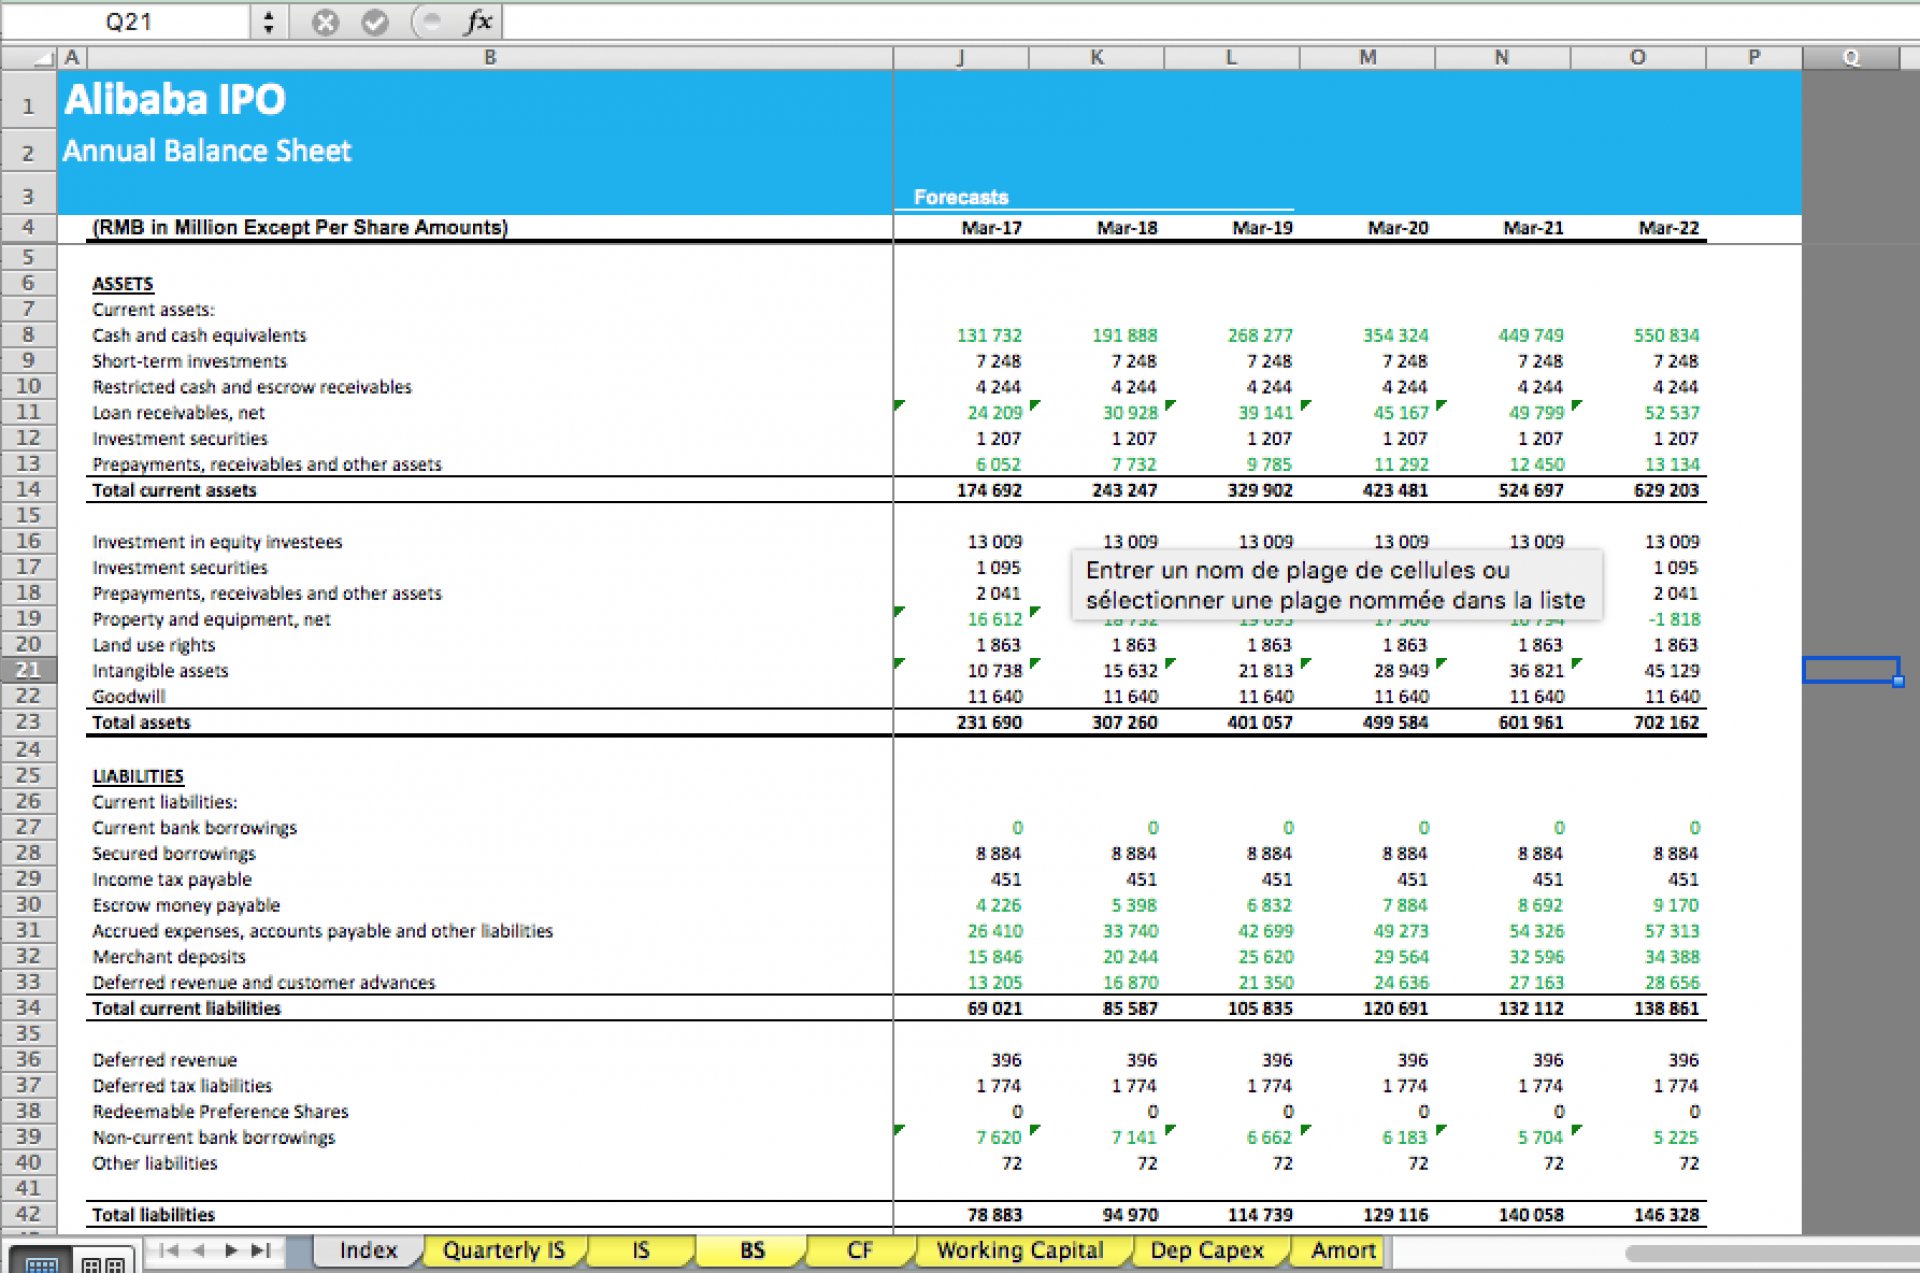Screen dimensions: 1920x1273
Task: Click the 'Merchant deposits' label
Action: click(x=169, y=956)
